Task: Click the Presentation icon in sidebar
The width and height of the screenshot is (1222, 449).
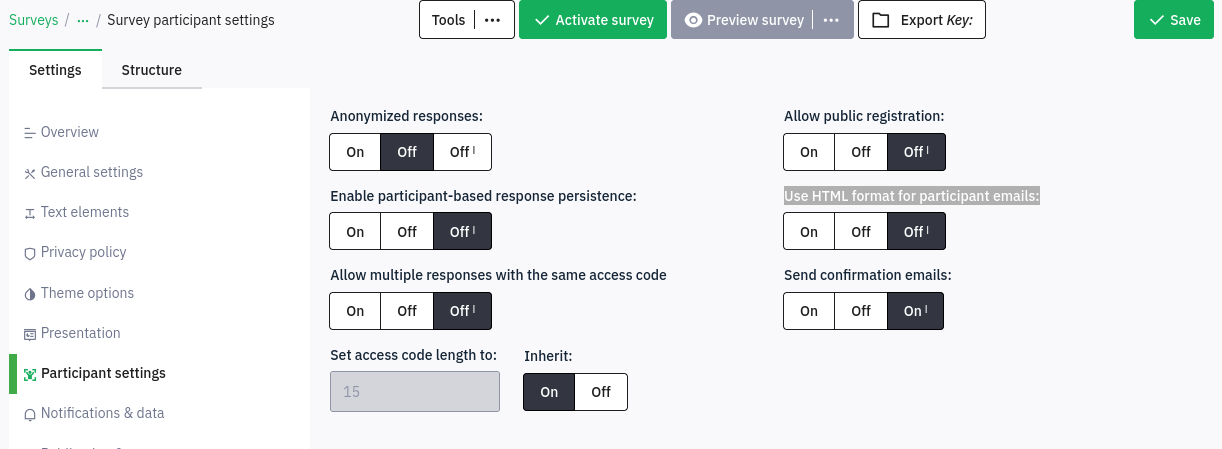Action: pyautogui.click(x=30, y=334)
